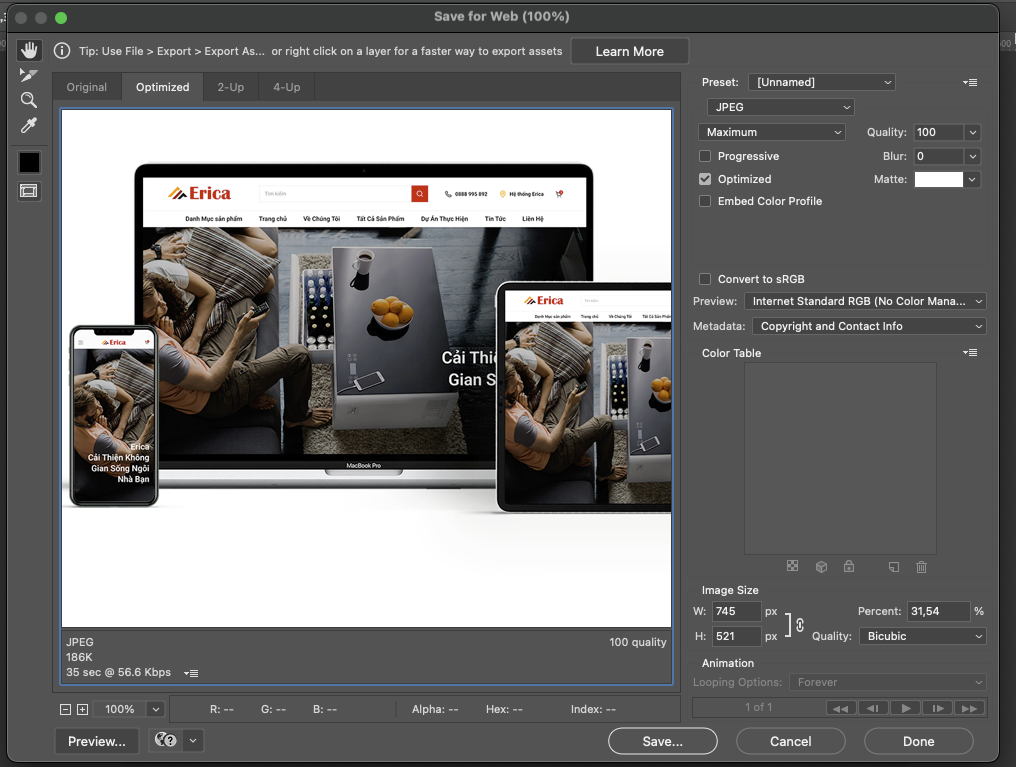This screenshot has height=767, width=1016.
Task: Click the Learn More button
Action: pos(629,50)
